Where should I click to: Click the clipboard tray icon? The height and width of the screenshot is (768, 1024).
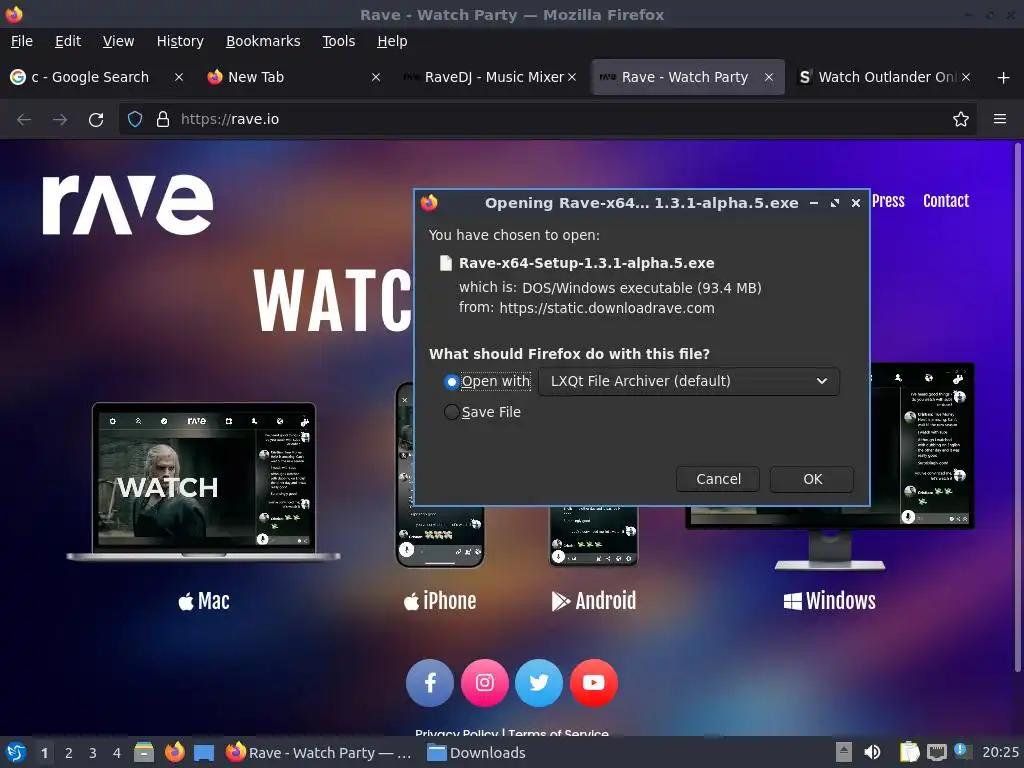click(x=910, y=752)
